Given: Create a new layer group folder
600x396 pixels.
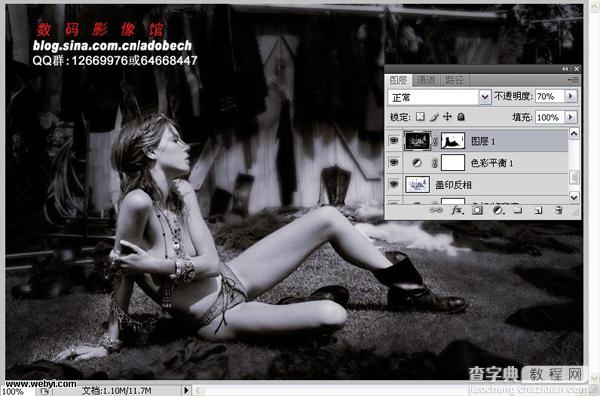Looking at the screenshot, I should [518, 210].
